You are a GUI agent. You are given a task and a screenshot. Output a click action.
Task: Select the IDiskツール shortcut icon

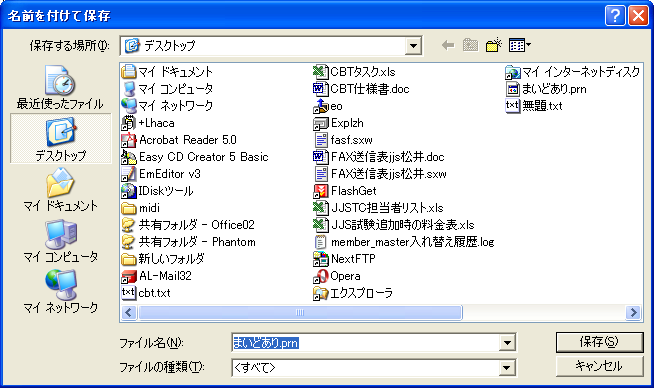(x=129, y=191)
